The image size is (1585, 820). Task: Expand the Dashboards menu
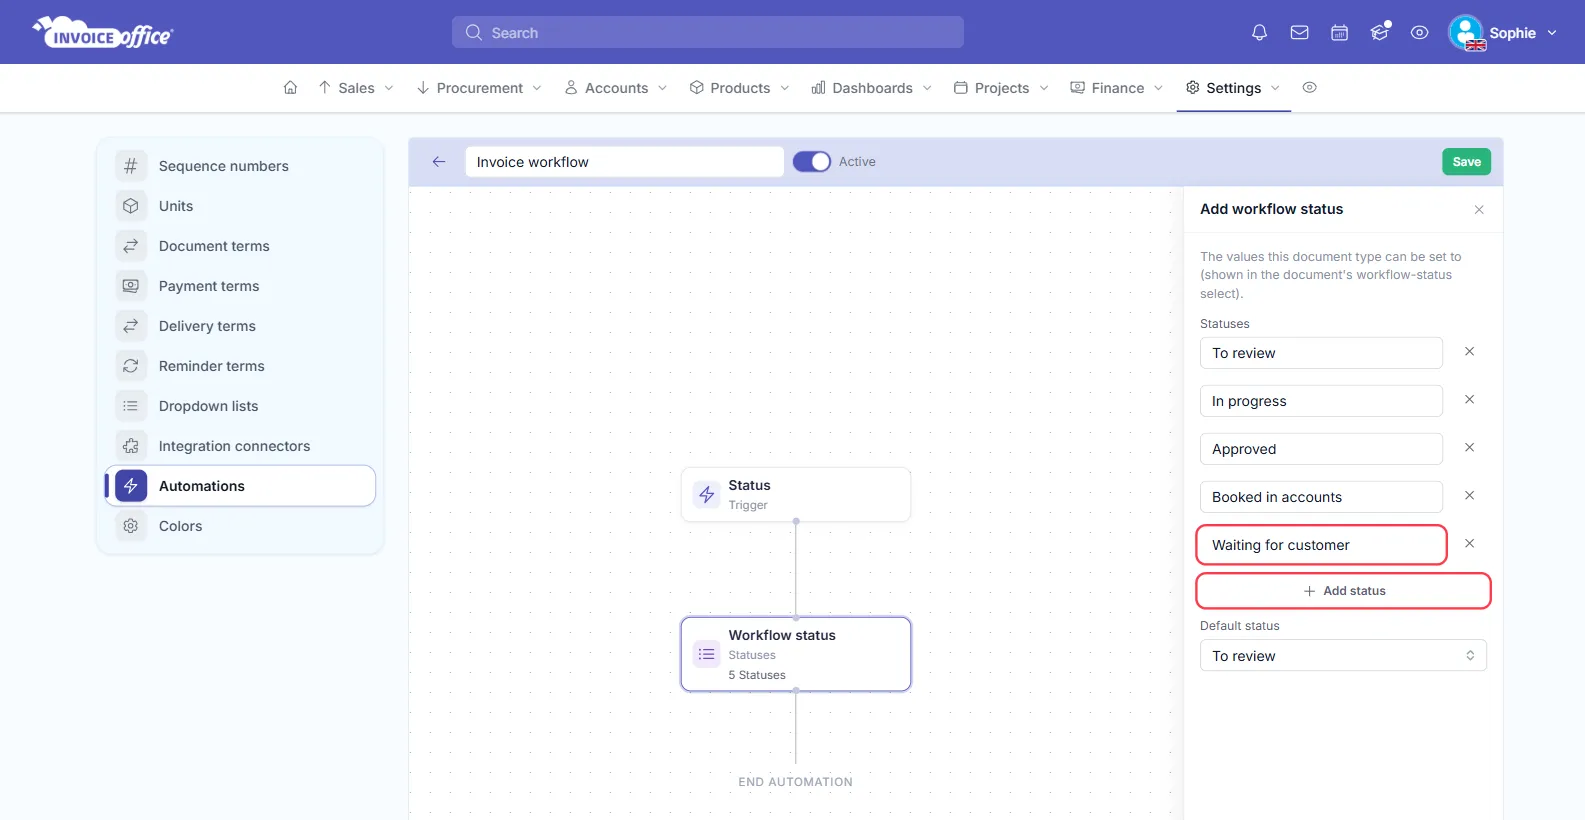pyautogui.click(x=872, y=88)
